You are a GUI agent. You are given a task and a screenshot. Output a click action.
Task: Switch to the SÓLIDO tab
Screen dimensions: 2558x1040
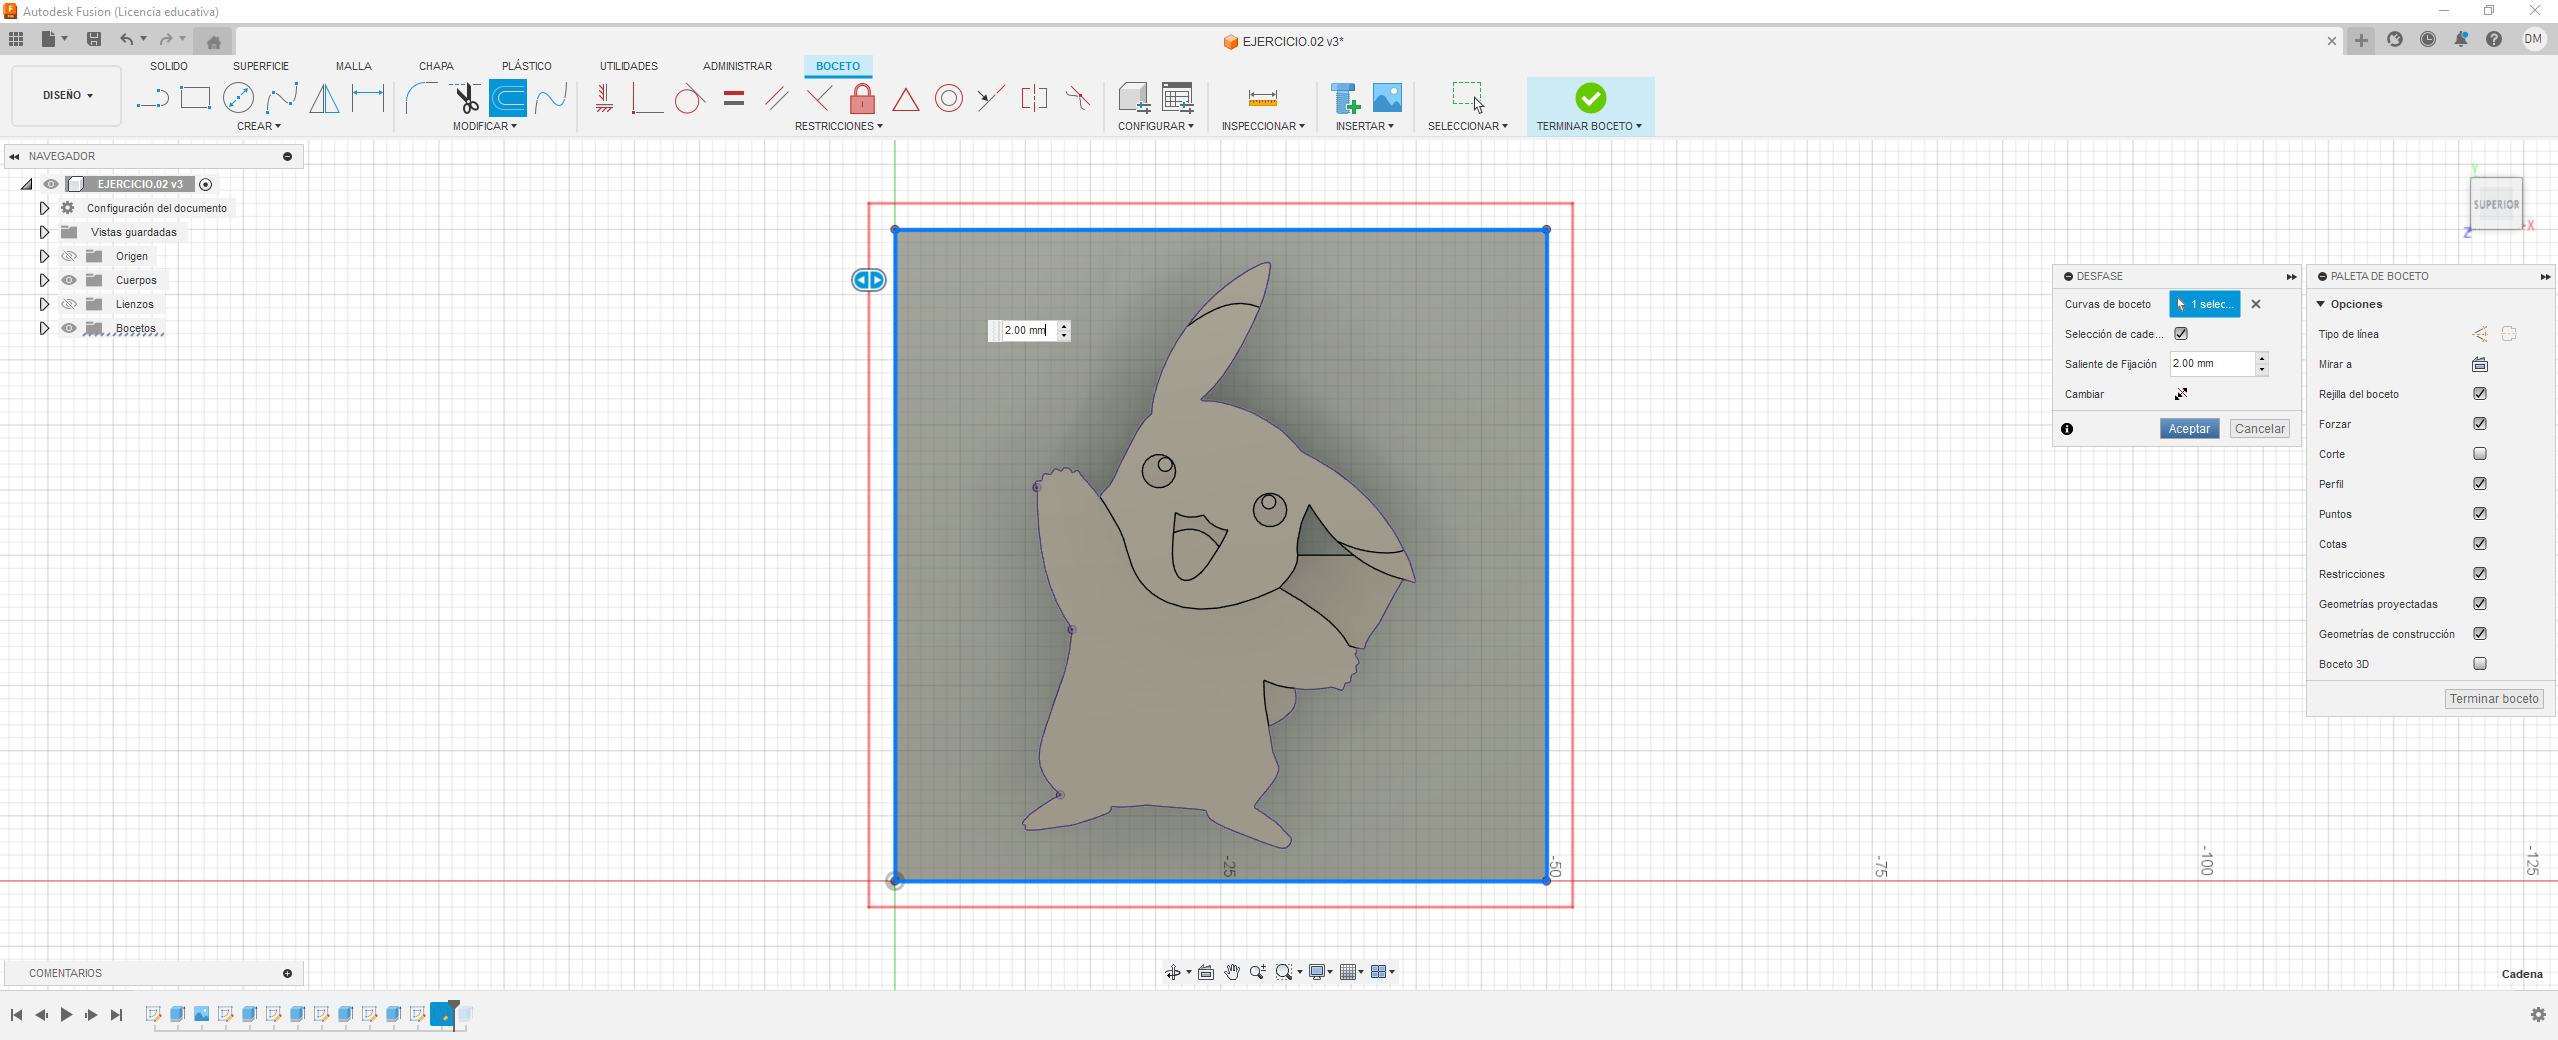tap(169, 66)
